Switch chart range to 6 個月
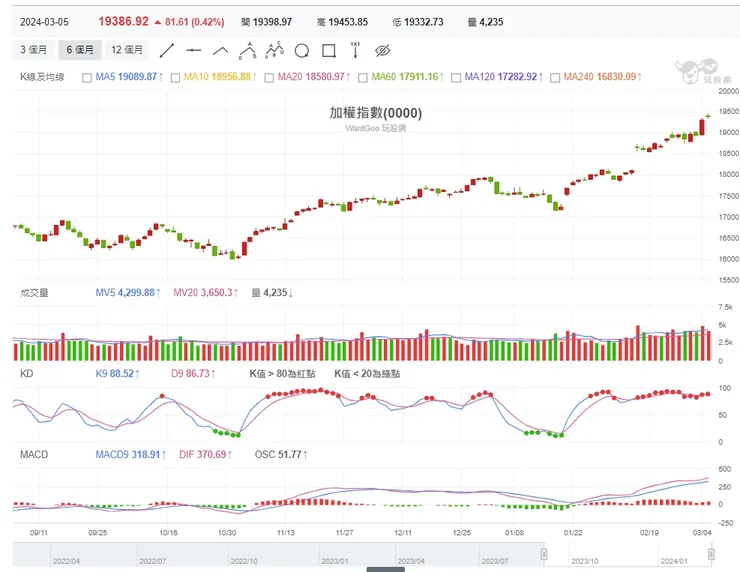This screenshot has height=572, width=740. [x=80, y=50]
